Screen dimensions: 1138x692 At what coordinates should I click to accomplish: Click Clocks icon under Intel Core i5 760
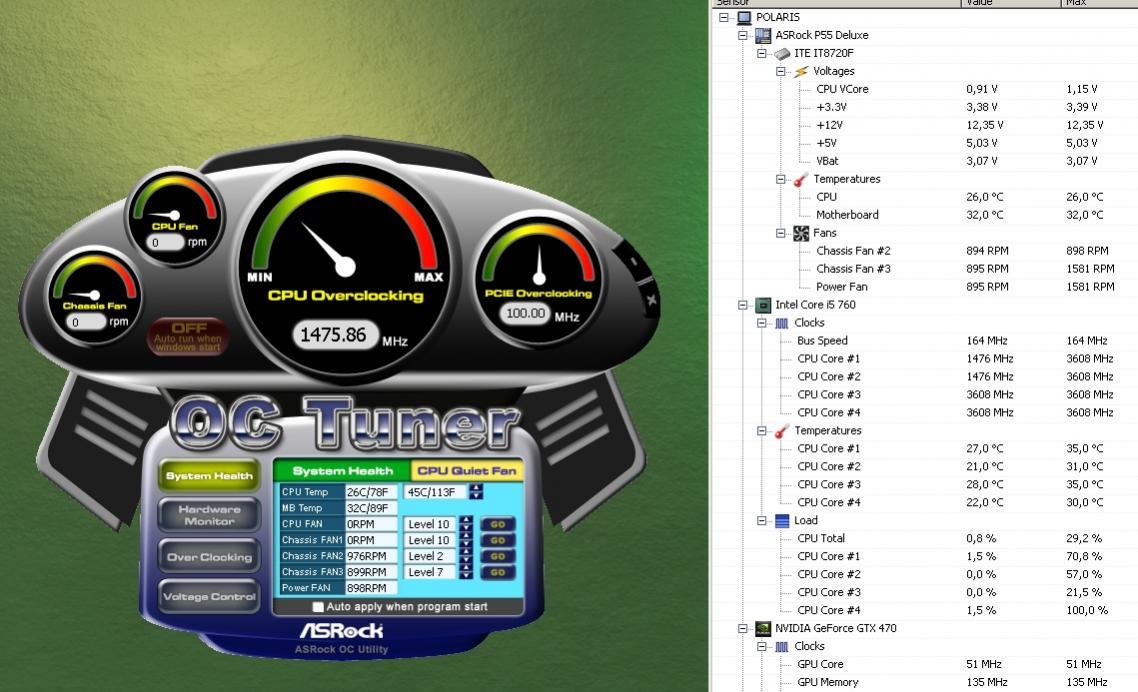[782, 323]
